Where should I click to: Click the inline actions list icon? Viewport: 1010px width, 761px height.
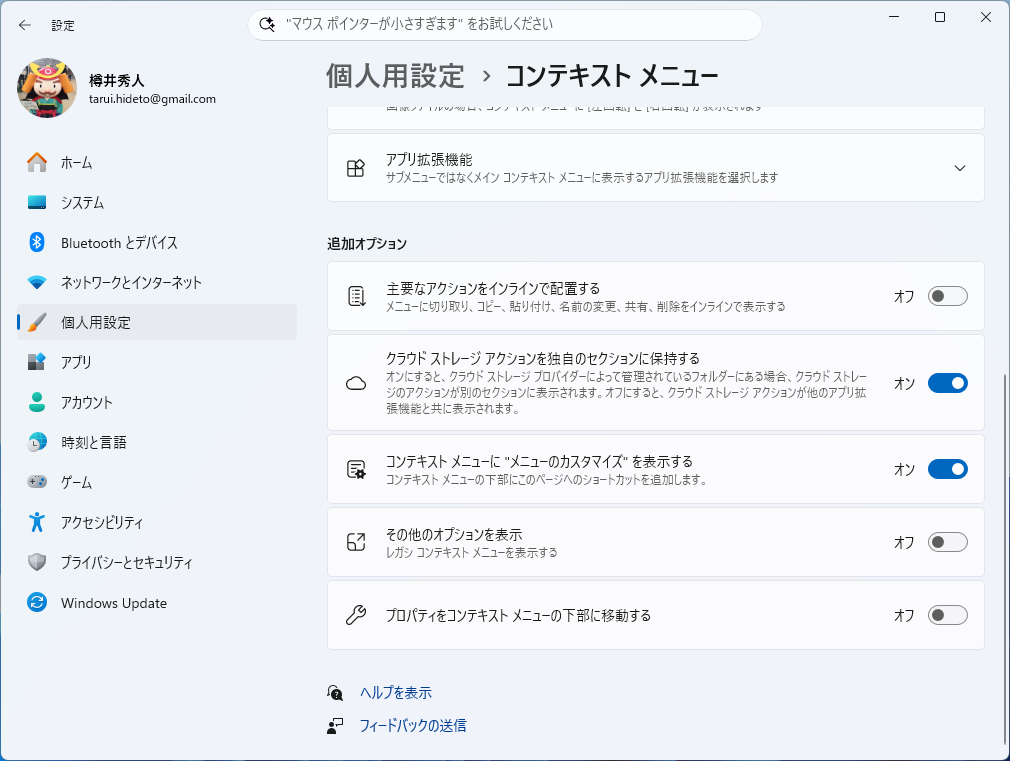pos(356,296)
